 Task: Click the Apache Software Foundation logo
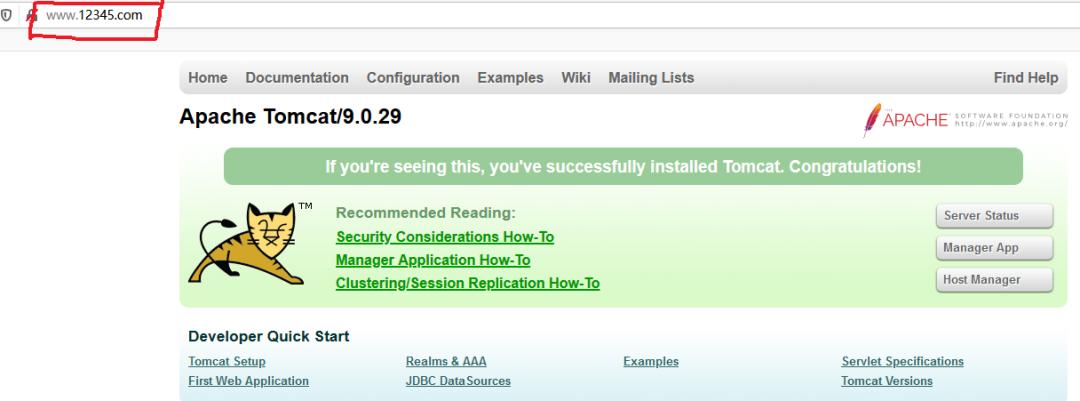click(965, 120)
